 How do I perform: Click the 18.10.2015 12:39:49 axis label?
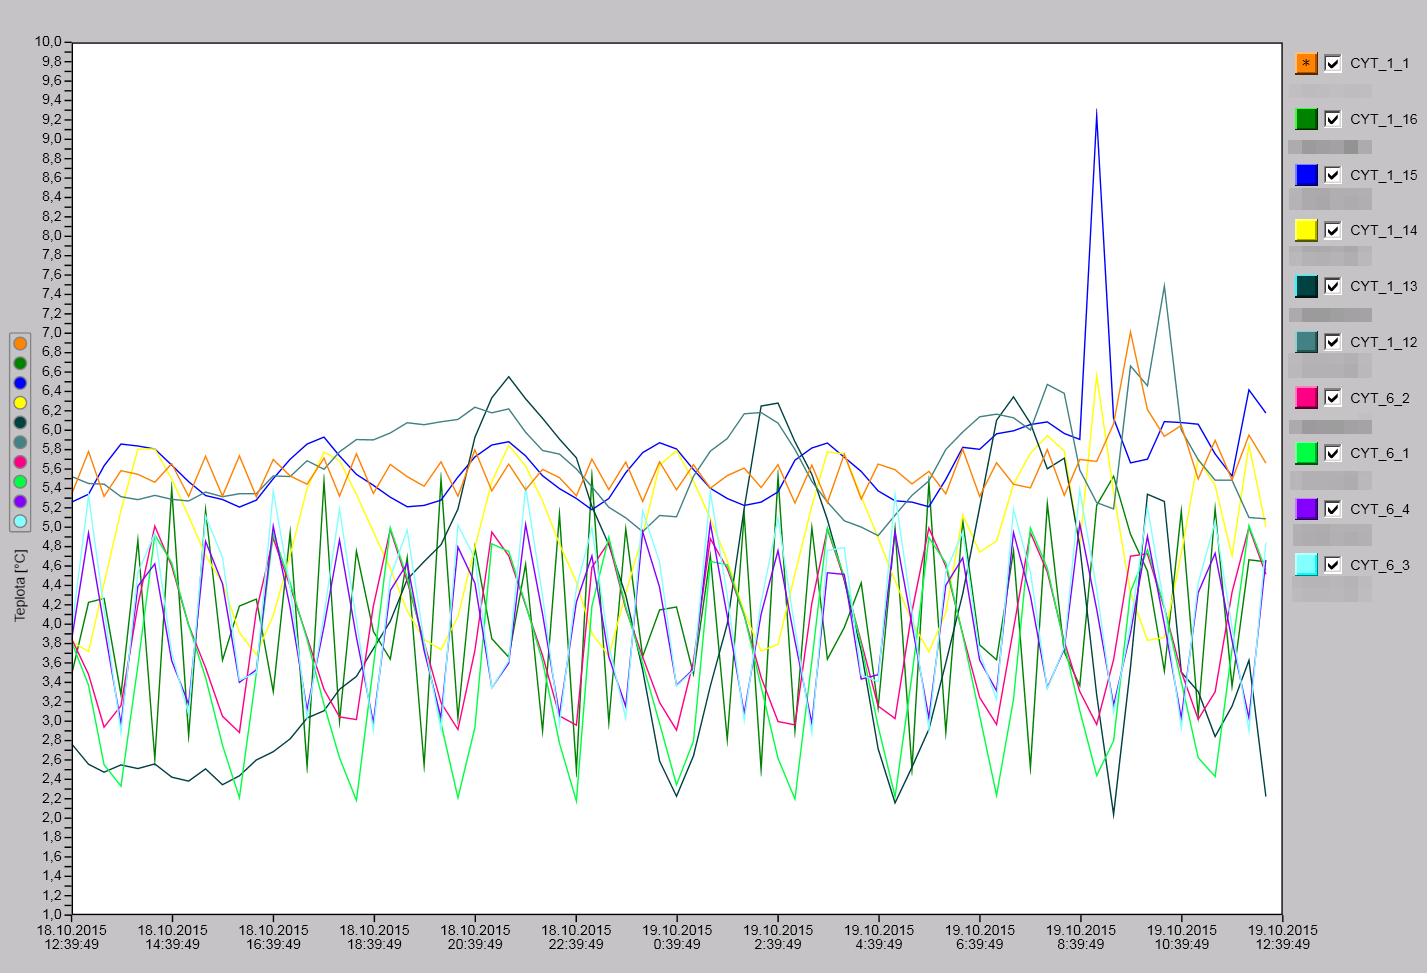pos(72,937)
